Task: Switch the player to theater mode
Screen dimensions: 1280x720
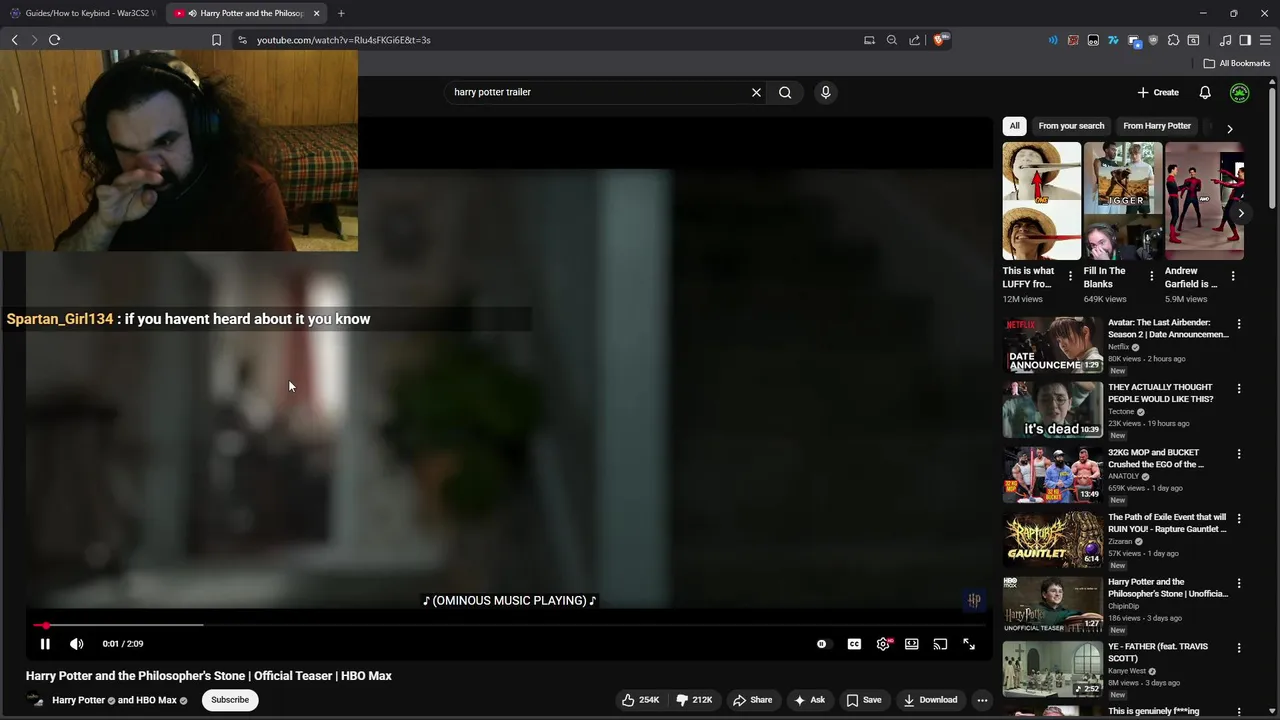Action: pyautogui.click(x=912, y=644)
